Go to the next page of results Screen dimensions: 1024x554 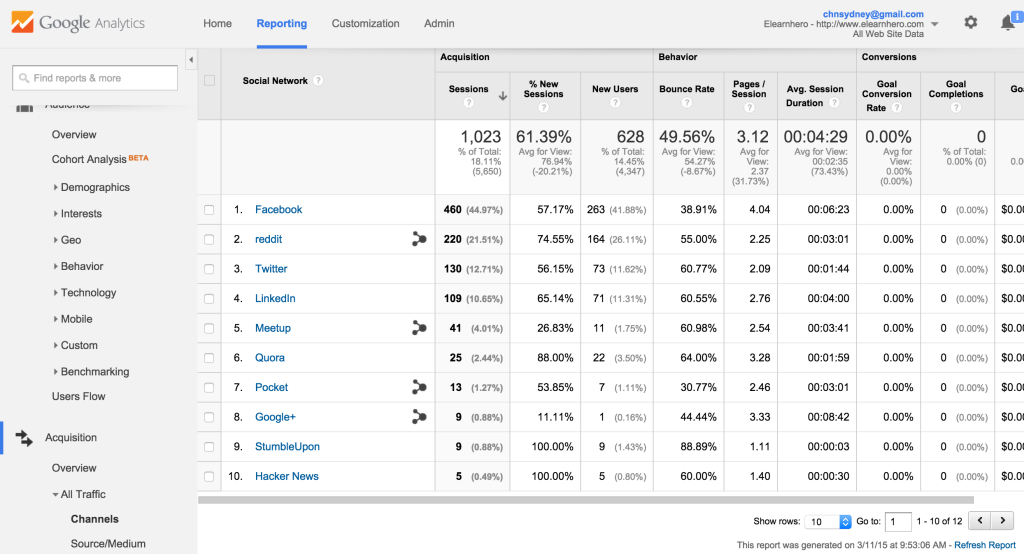point(1002,521)
